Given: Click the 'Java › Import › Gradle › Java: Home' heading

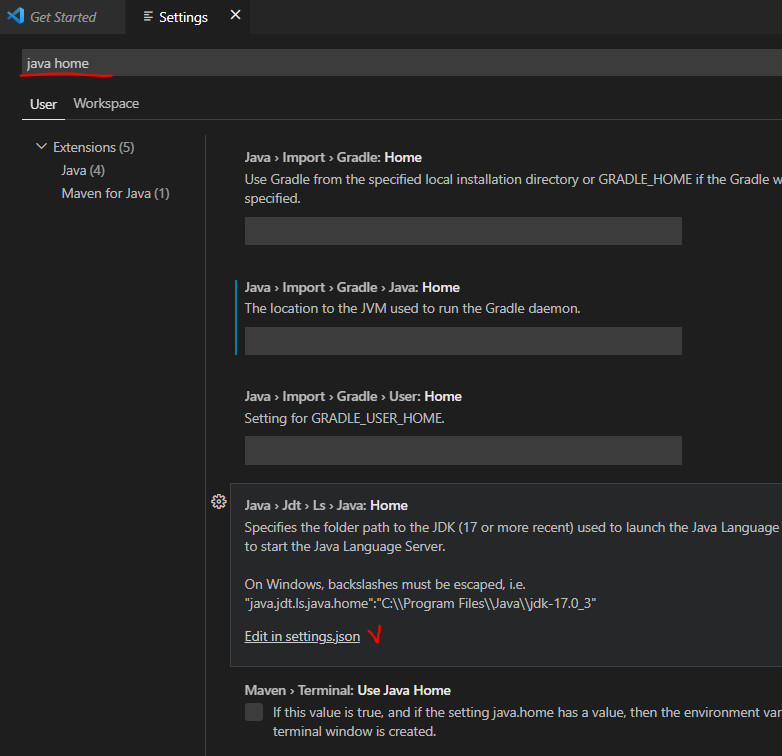Looking at the screenshot, I should pos(352,288).
